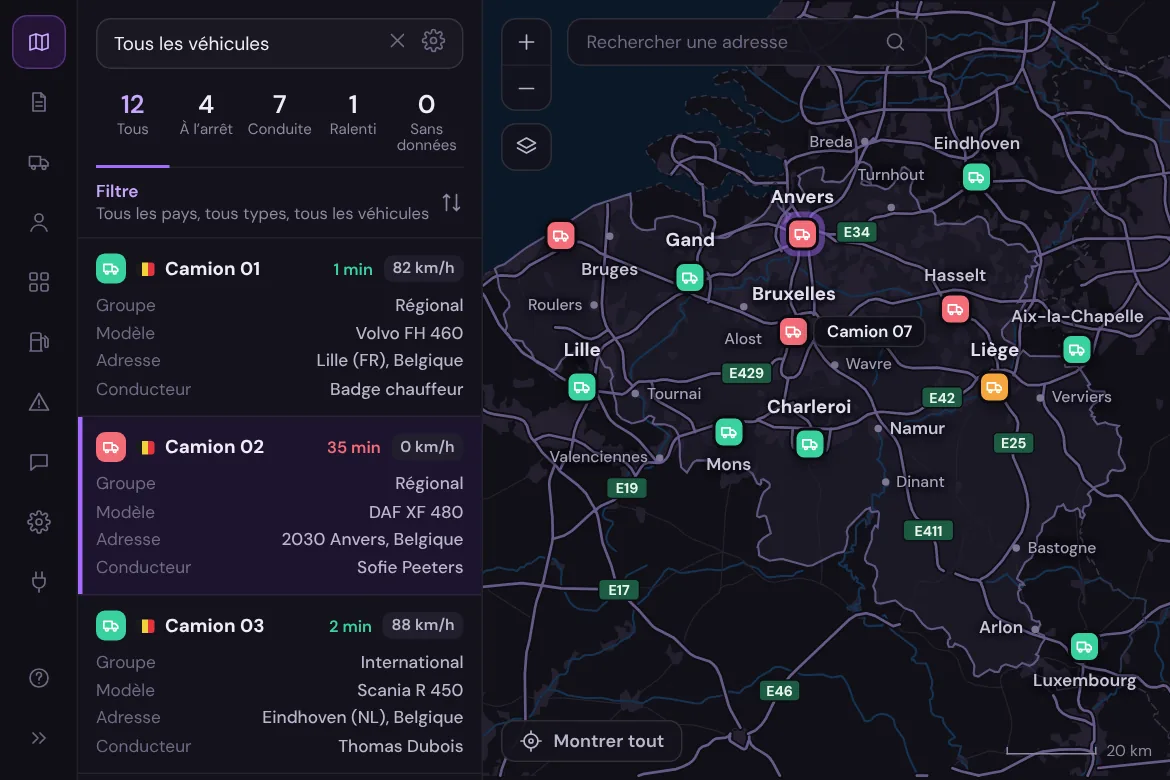Open the map layers selector
Viewport: 1170px width, 780px height.
click(527, 146)
